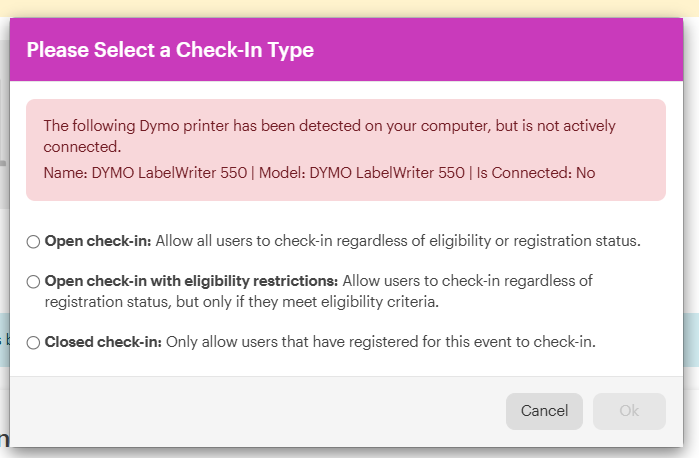Viewport: 699px width, 458px height.
Task: Click the "Please Select a Check-In Type" title
Action: 170,50
